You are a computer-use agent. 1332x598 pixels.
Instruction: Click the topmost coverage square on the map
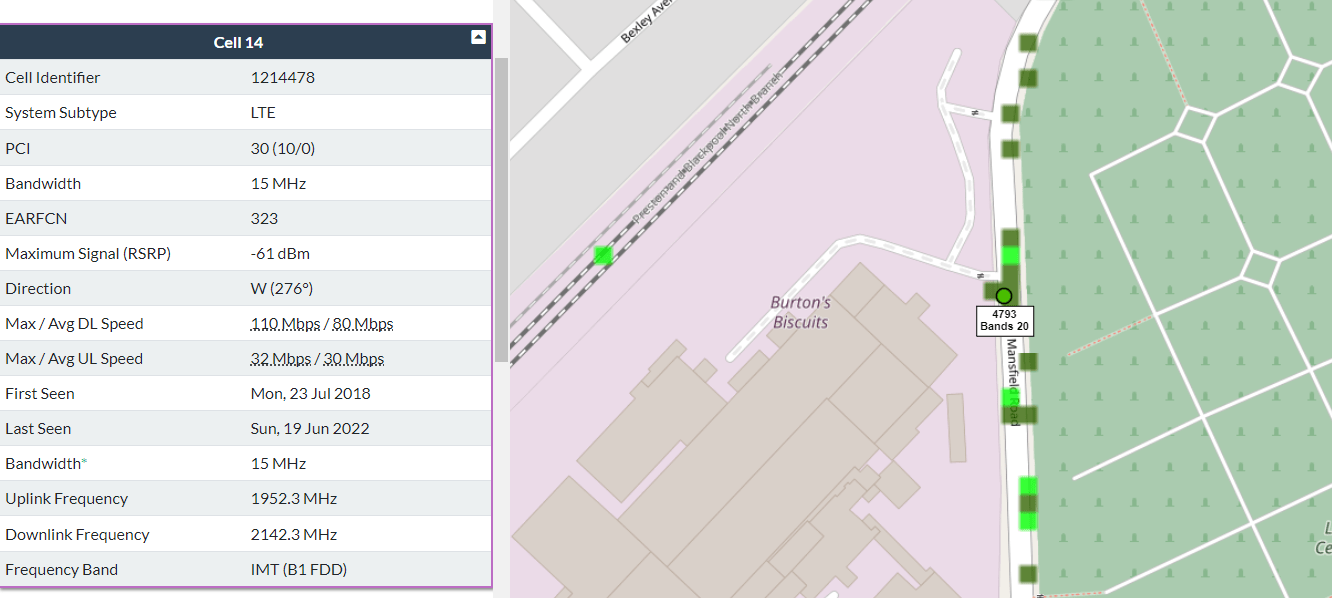1026,44
